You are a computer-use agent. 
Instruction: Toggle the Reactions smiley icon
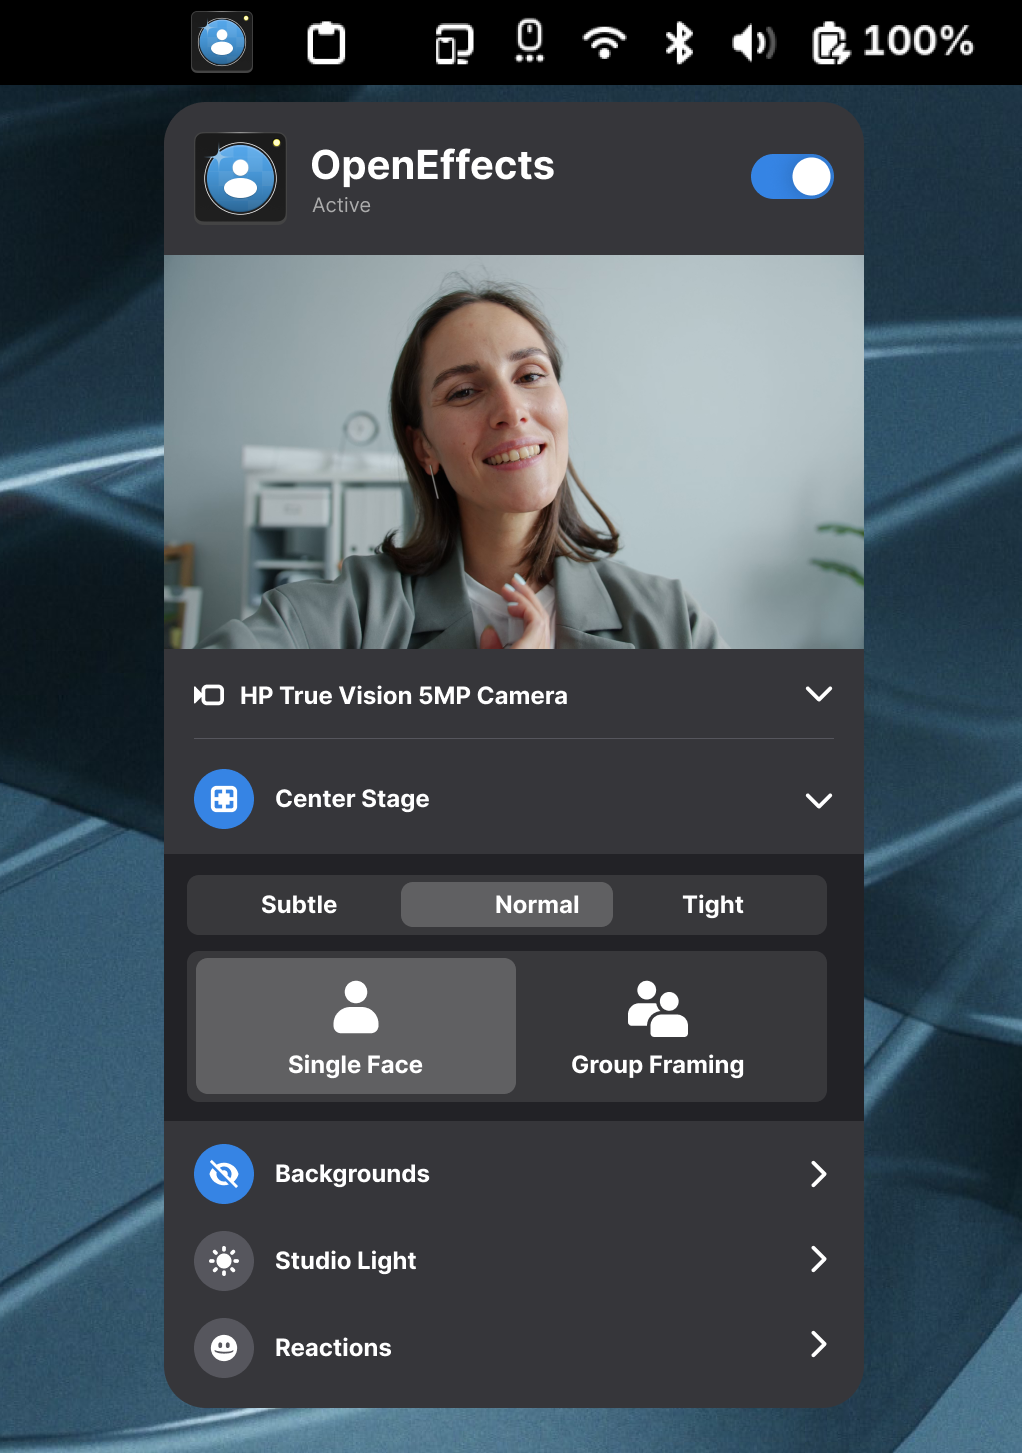[x=224, y=1348]
